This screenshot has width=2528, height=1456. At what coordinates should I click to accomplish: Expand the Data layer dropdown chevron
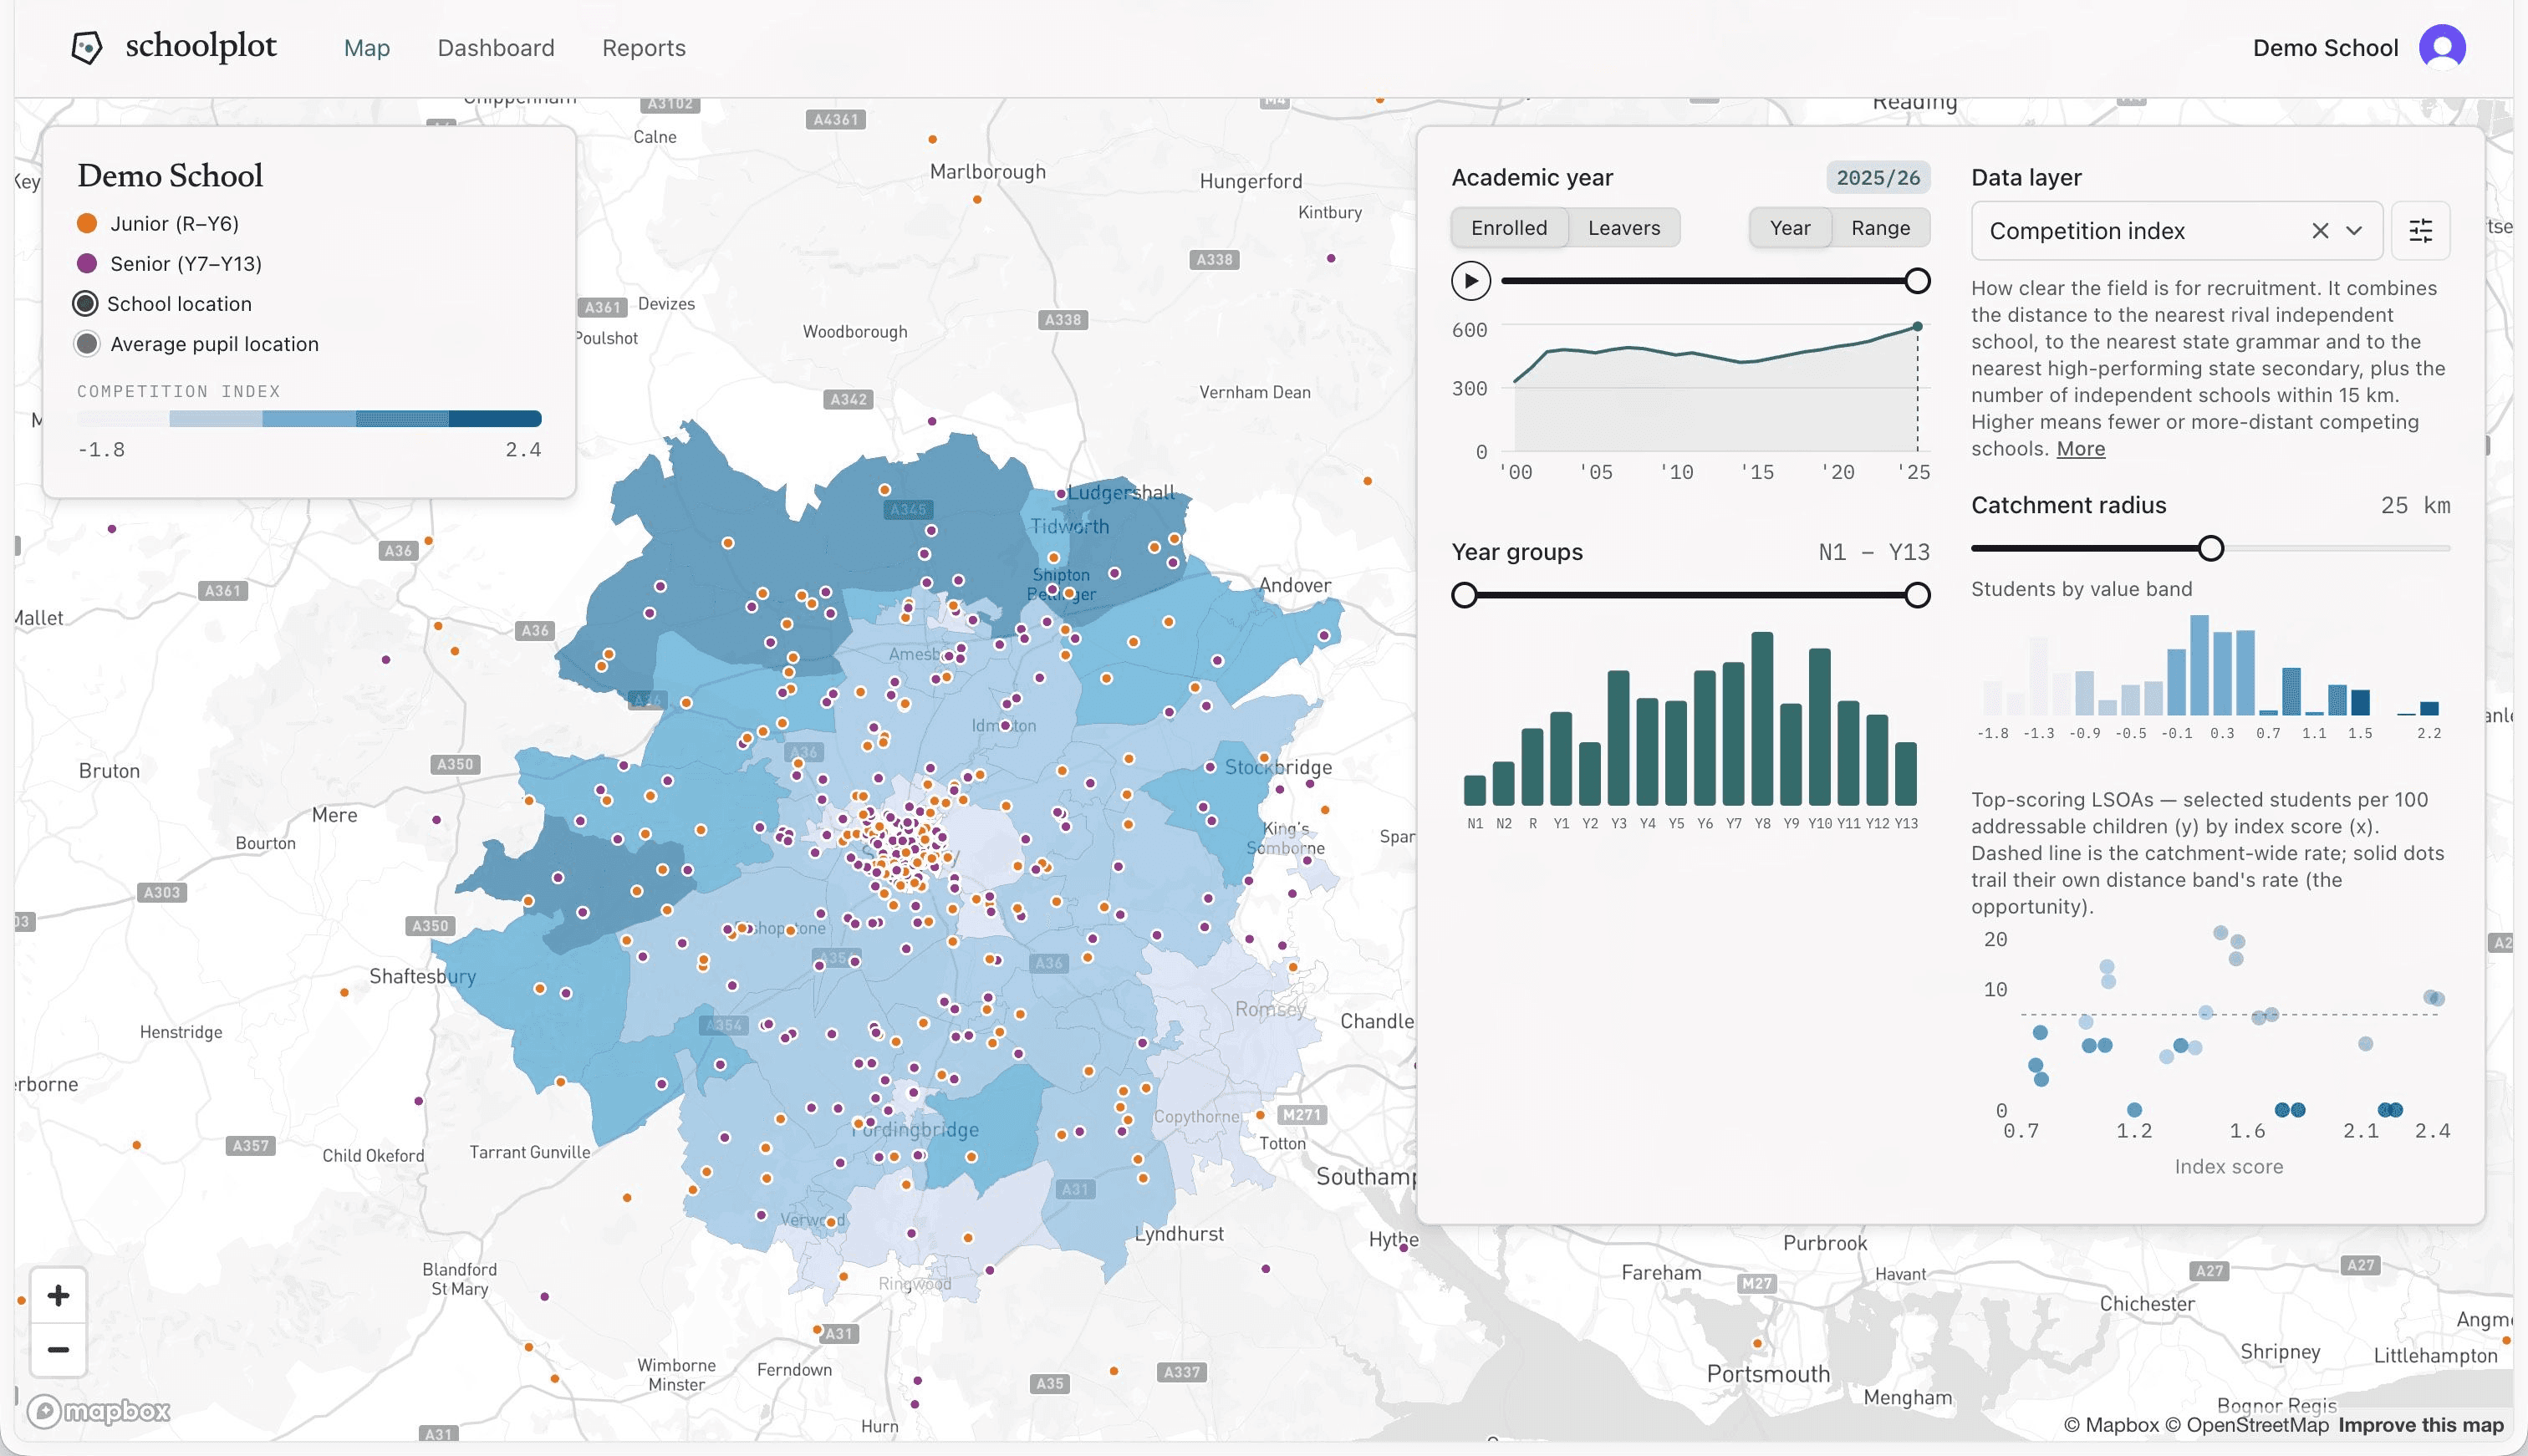coord(2354,231)
